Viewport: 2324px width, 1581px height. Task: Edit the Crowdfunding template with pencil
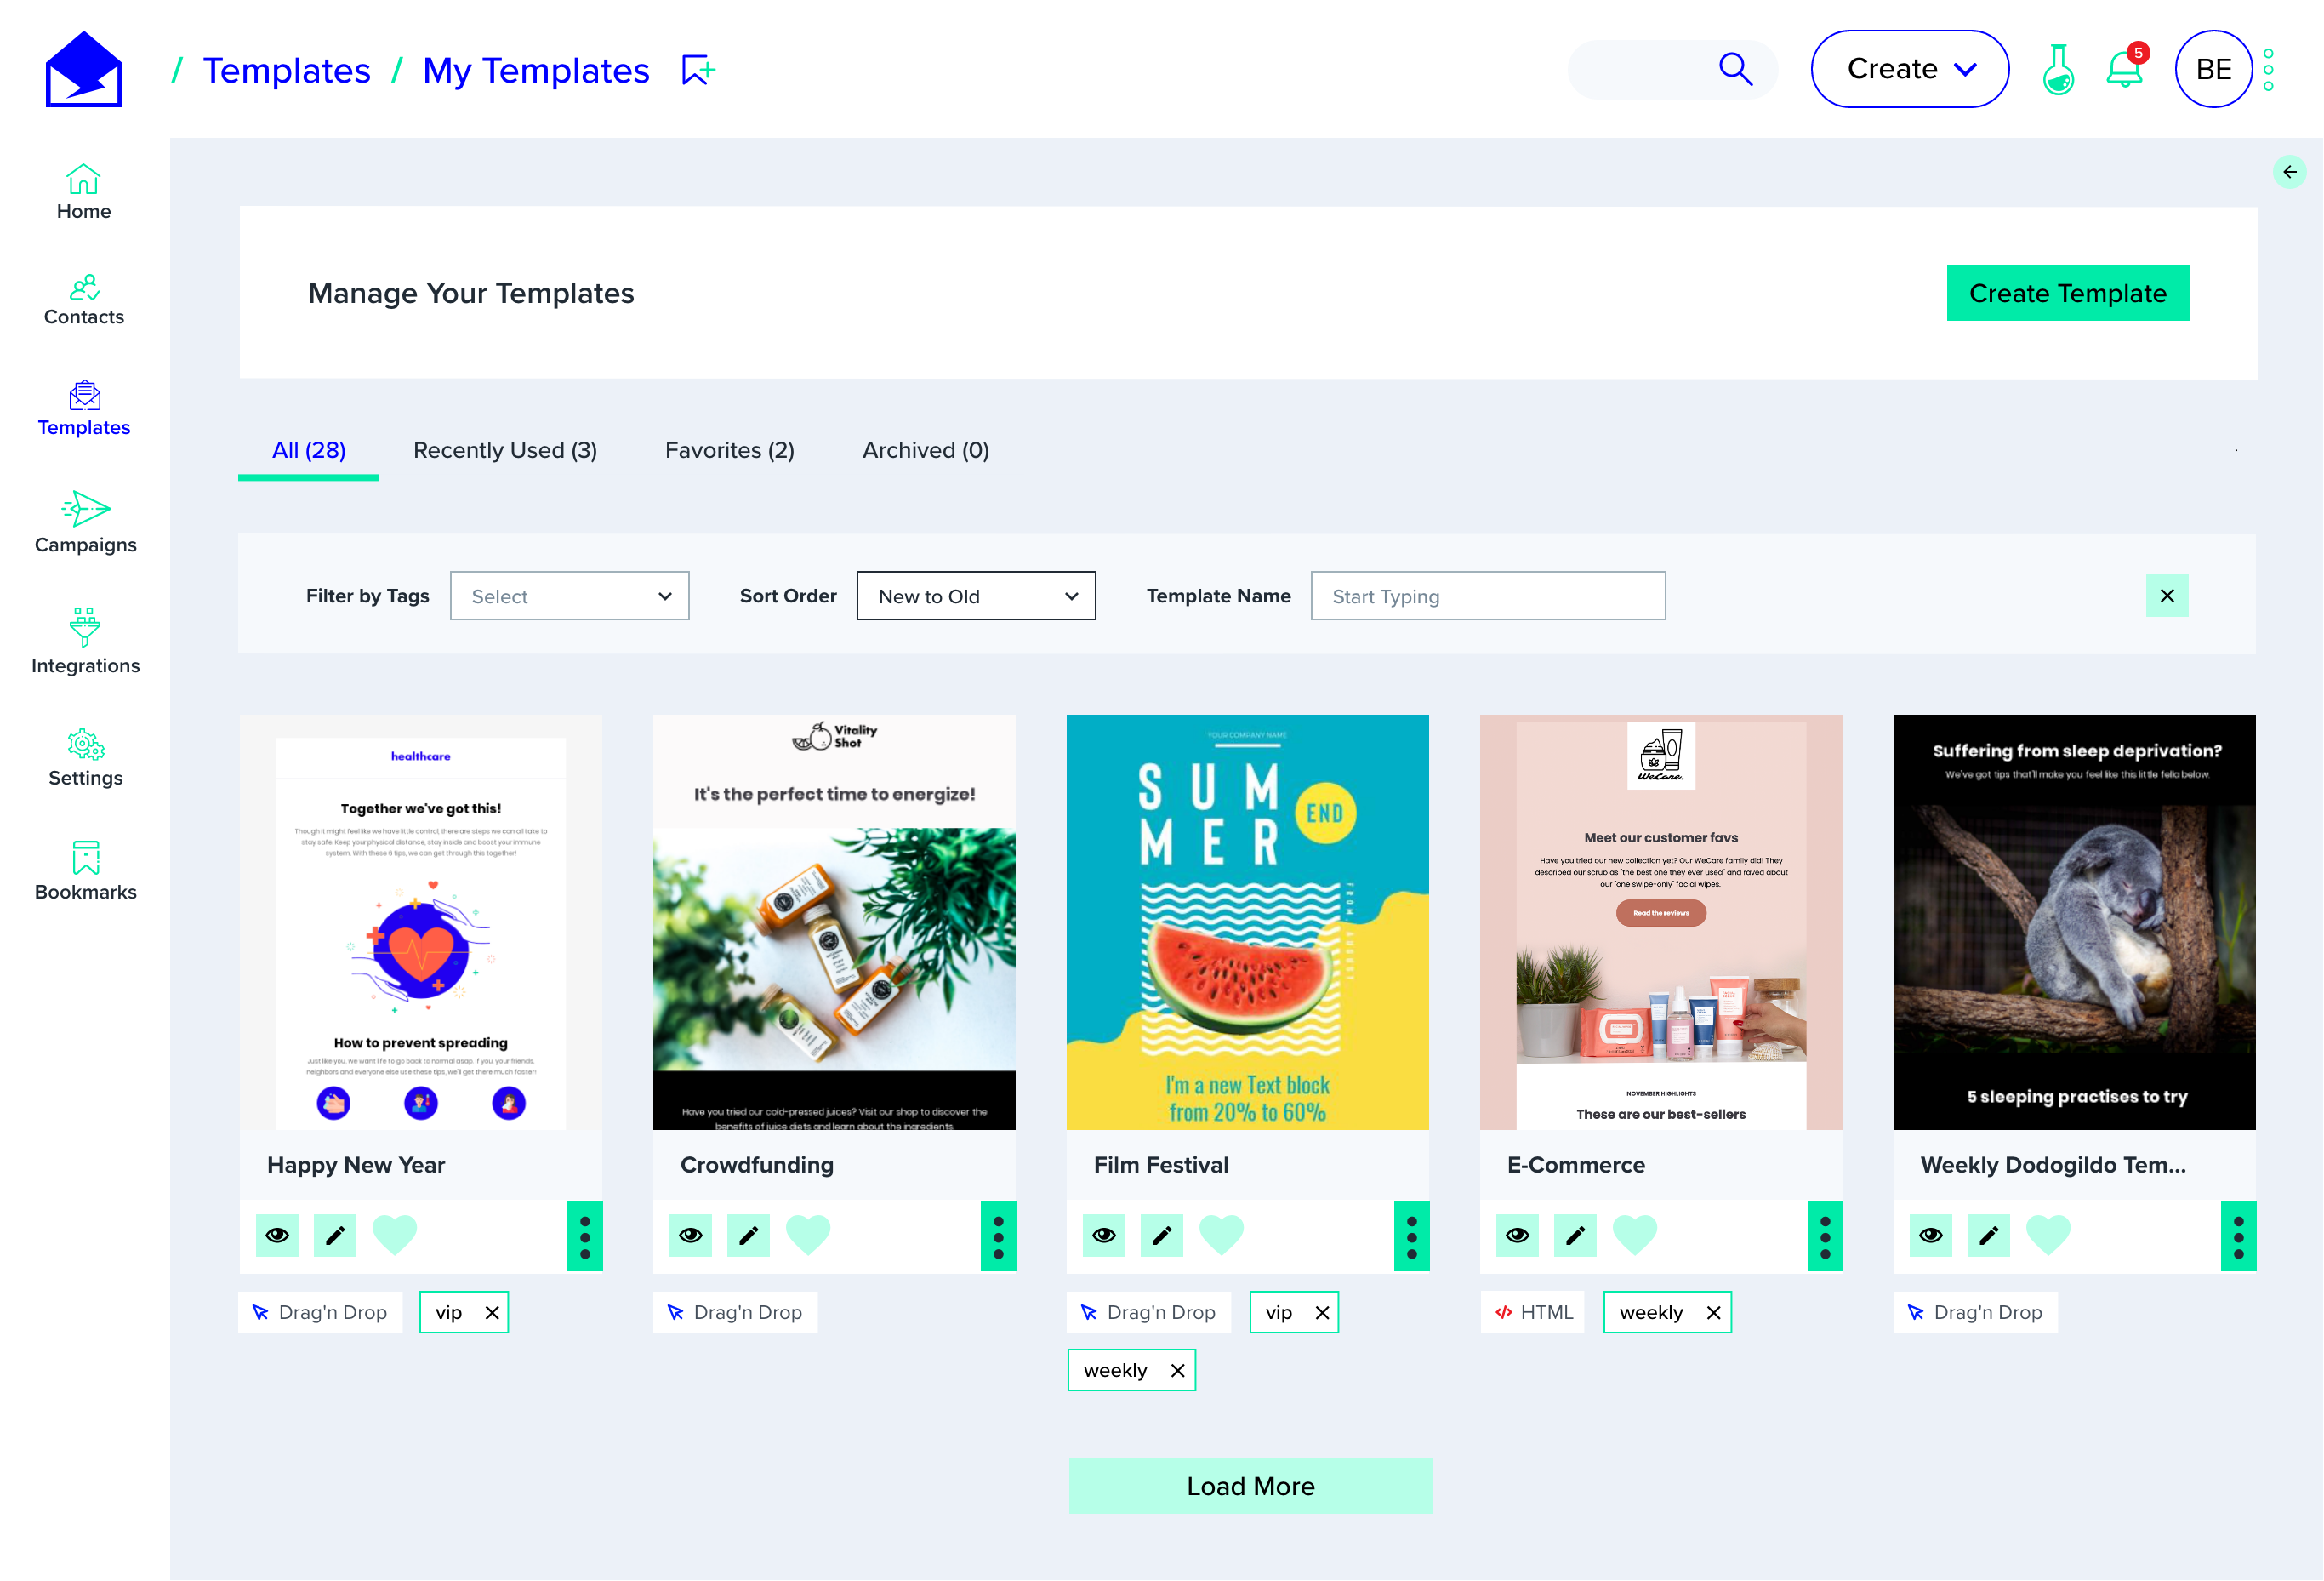point(748,1235)
